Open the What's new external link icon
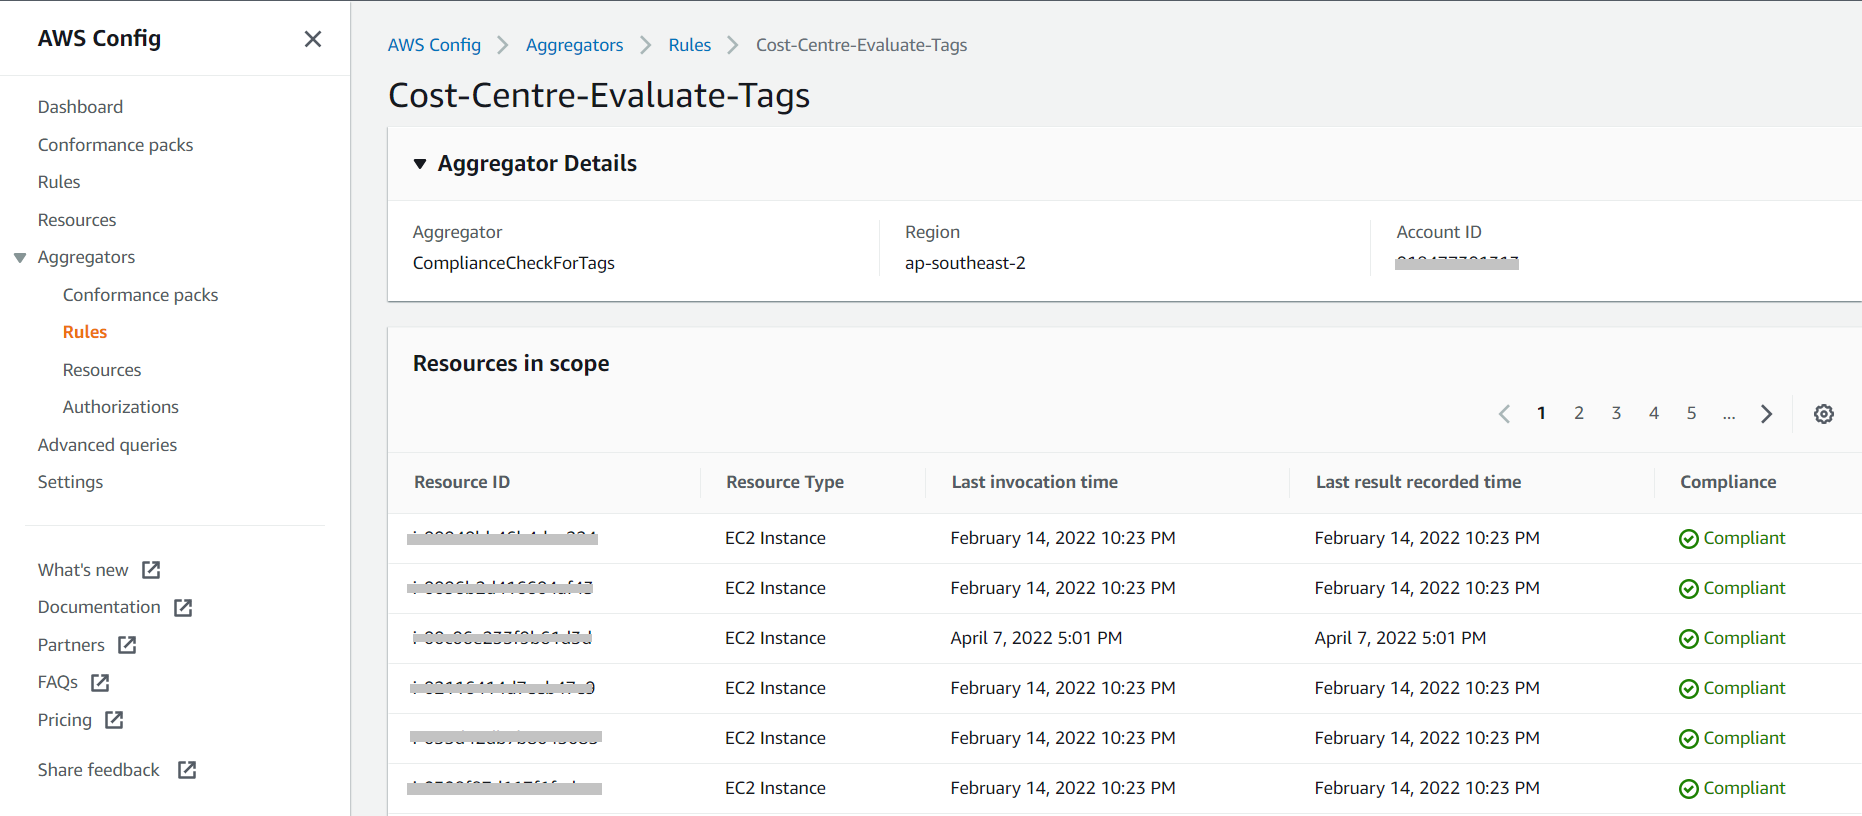 pos(151,570)
